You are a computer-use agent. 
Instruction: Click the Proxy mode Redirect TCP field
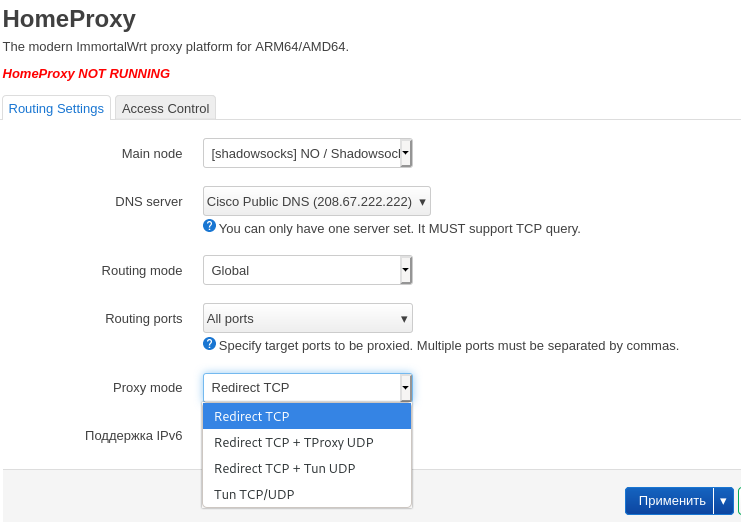pyautogui.click(x=302, y=388)
